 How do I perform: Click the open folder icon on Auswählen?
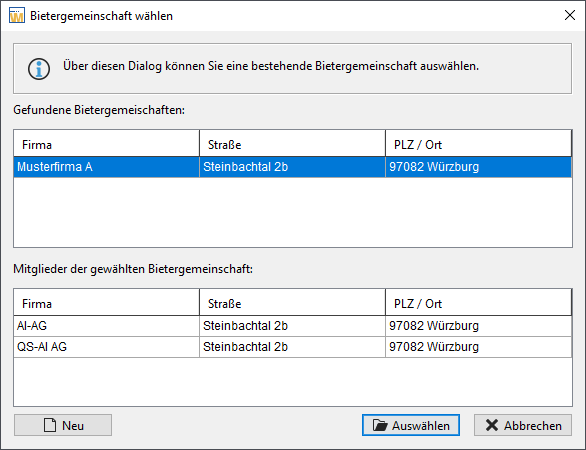tap(380, 425)
